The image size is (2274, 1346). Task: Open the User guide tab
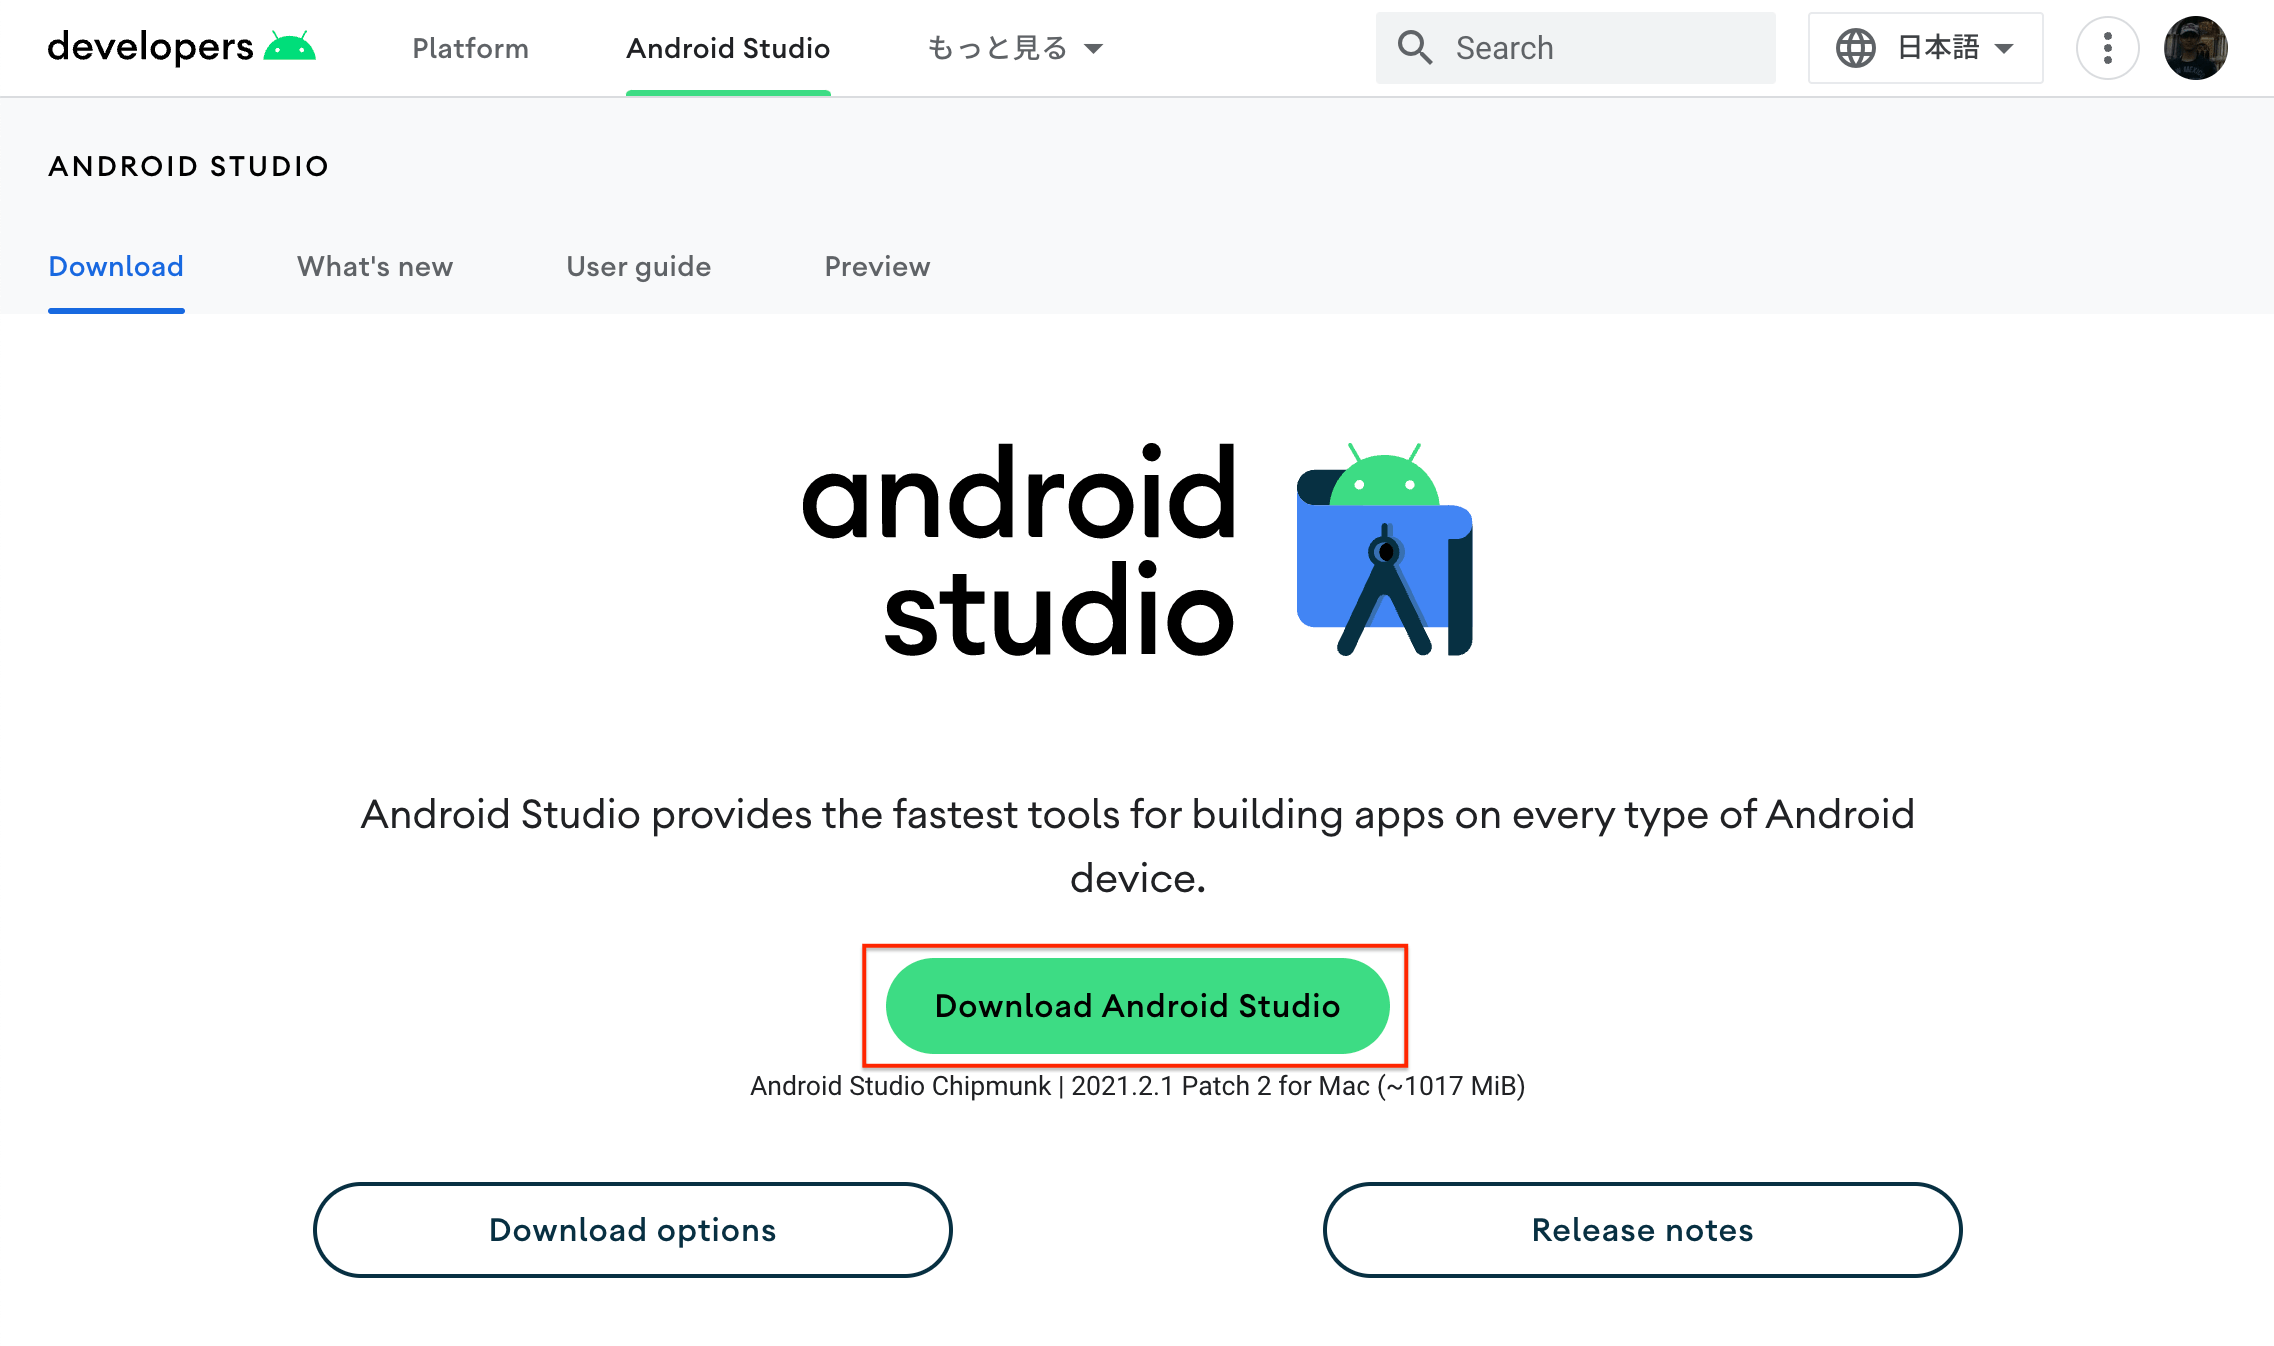(638, 266)
